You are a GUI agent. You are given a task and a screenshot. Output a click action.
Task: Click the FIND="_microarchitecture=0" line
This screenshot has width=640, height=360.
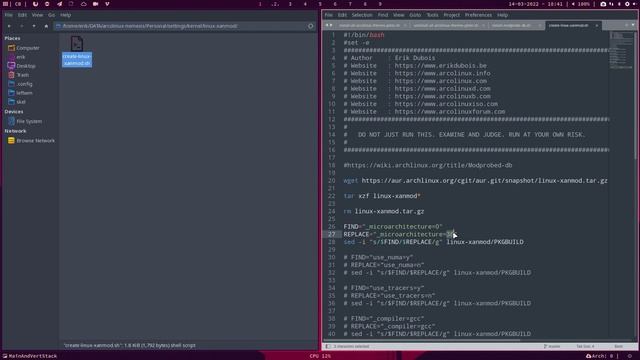click(393, 227)
